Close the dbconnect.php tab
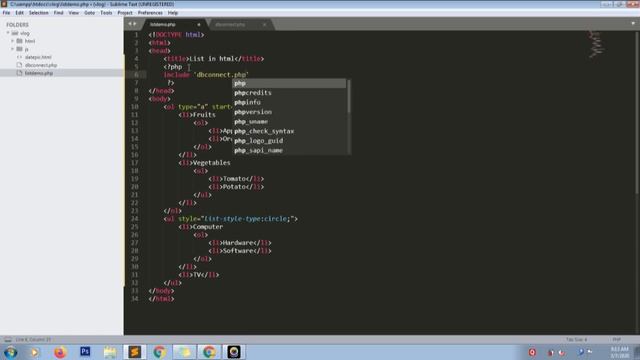 (264, 24)
